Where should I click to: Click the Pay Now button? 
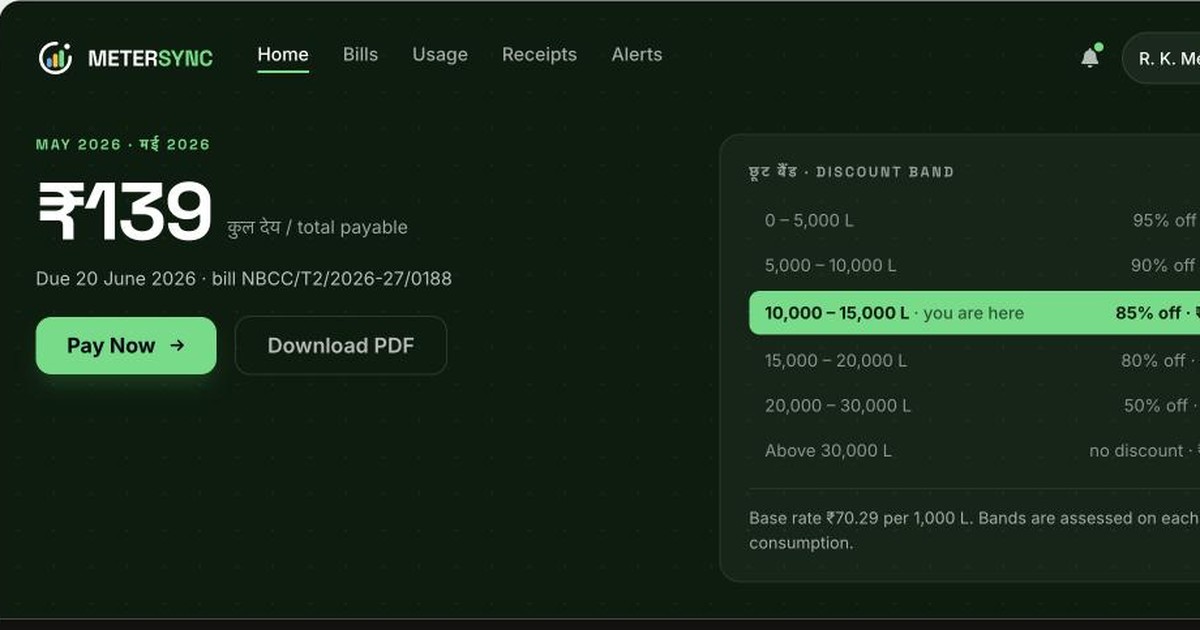pyautogui.click(x=126, y=346)
